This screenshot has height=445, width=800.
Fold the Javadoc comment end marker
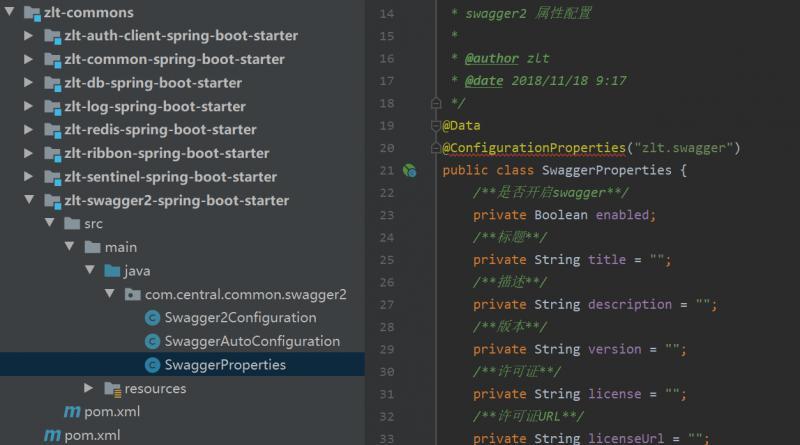tap(435, 102)
